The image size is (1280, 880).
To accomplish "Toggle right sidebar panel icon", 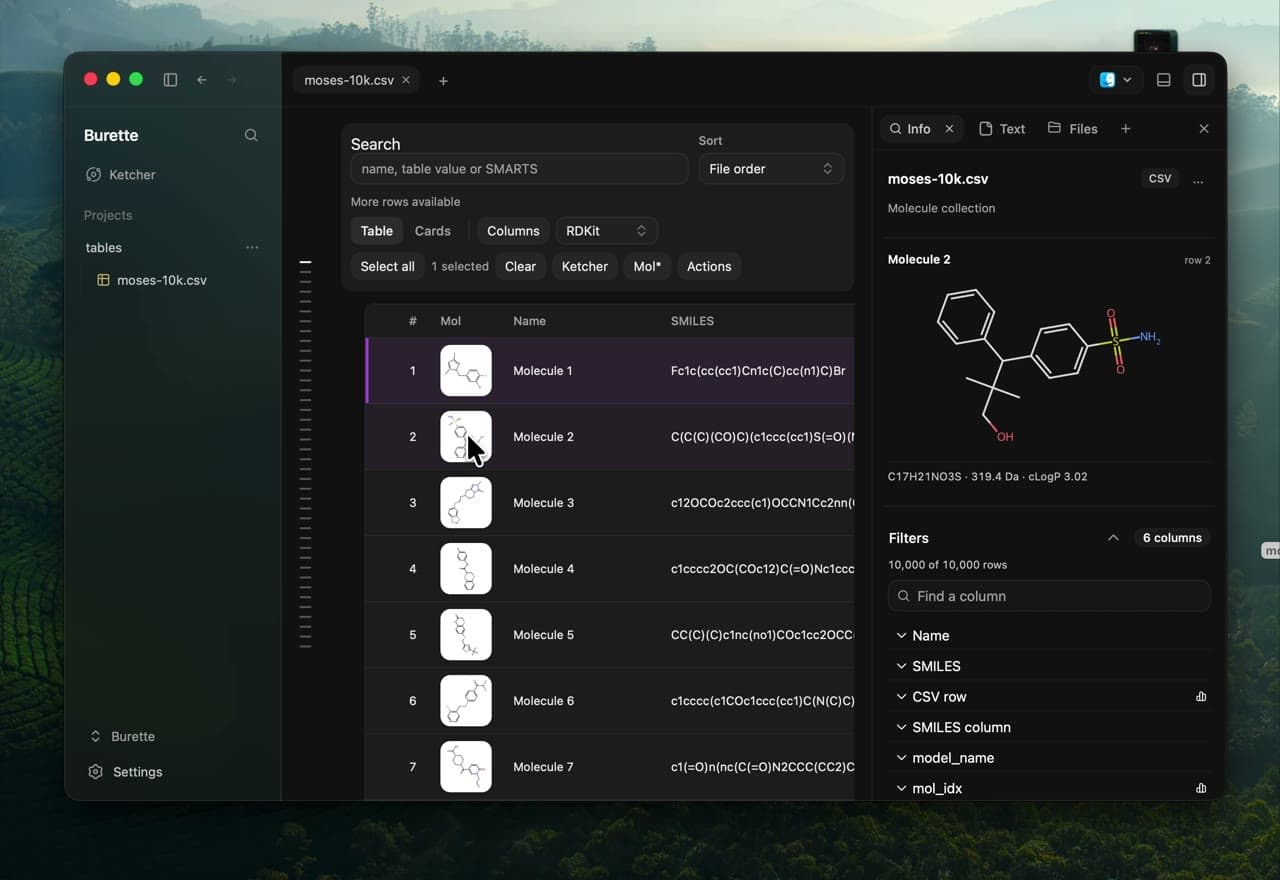I will (1199, 80).
